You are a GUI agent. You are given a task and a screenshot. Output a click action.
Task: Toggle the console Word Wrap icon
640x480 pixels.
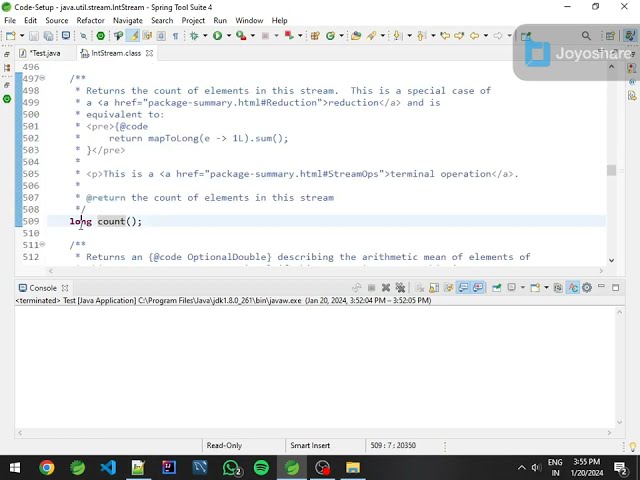(x=449, y=288)
